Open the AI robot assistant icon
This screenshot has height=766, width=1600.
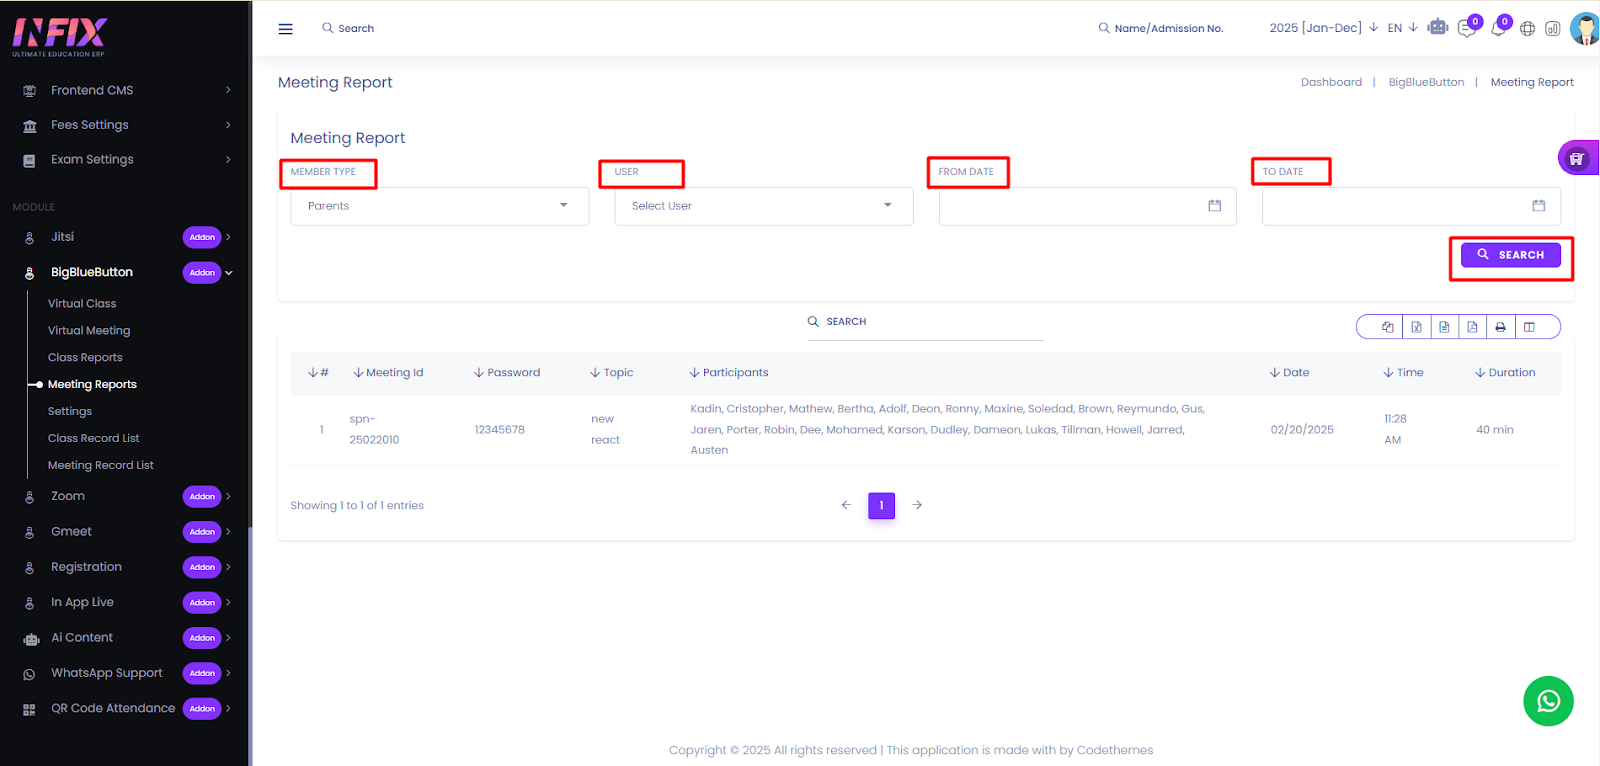coord(1438,27)
